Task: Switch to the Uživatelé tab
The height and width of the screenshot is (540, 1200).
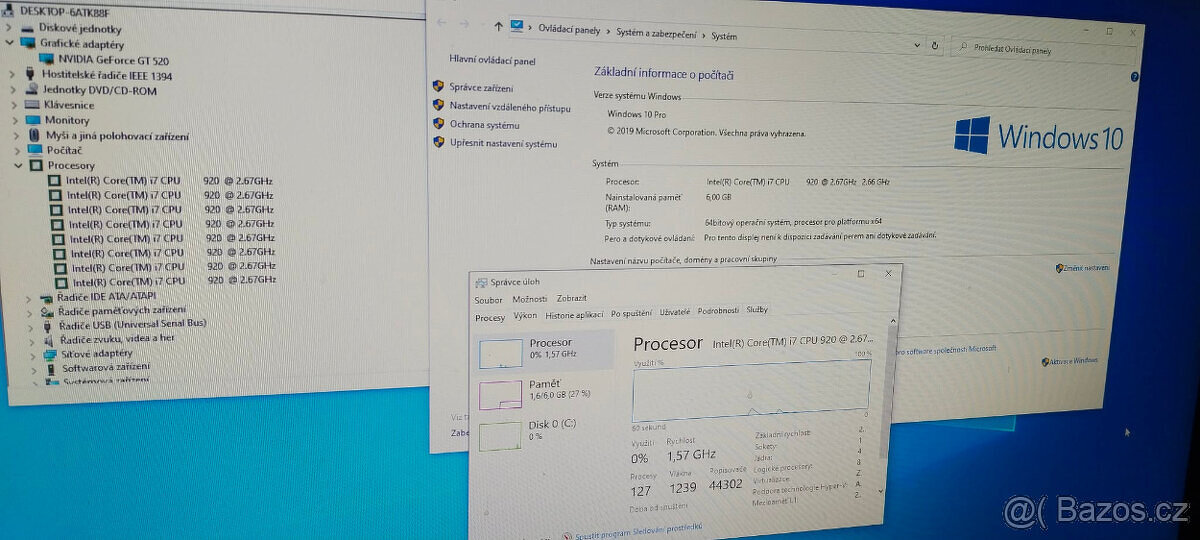Action: pos(675,312)
